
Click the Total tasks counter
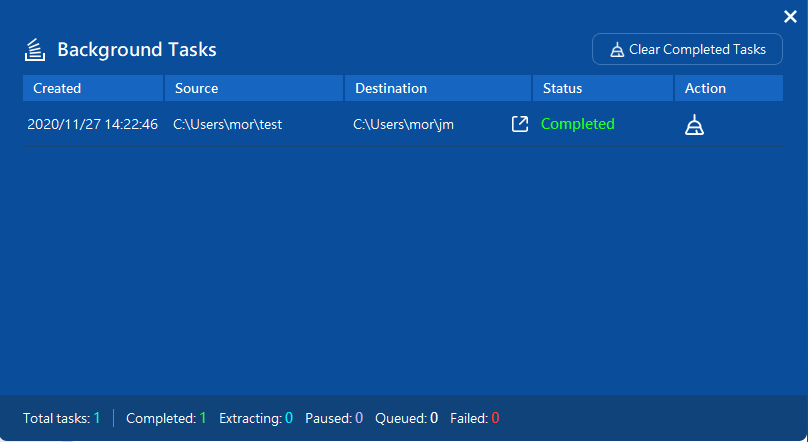[62, 418]
